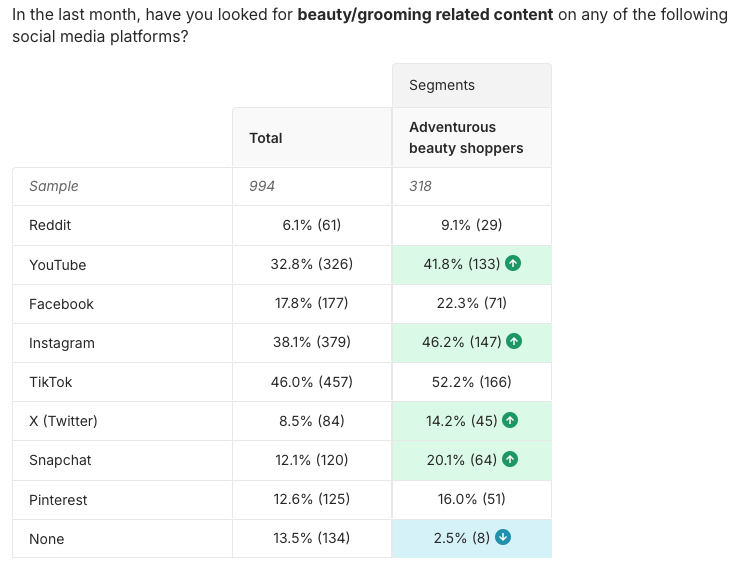Click the Instagram total value 38.1% (379)
This screenshot has height=566, width=746.
coord(312,342)
